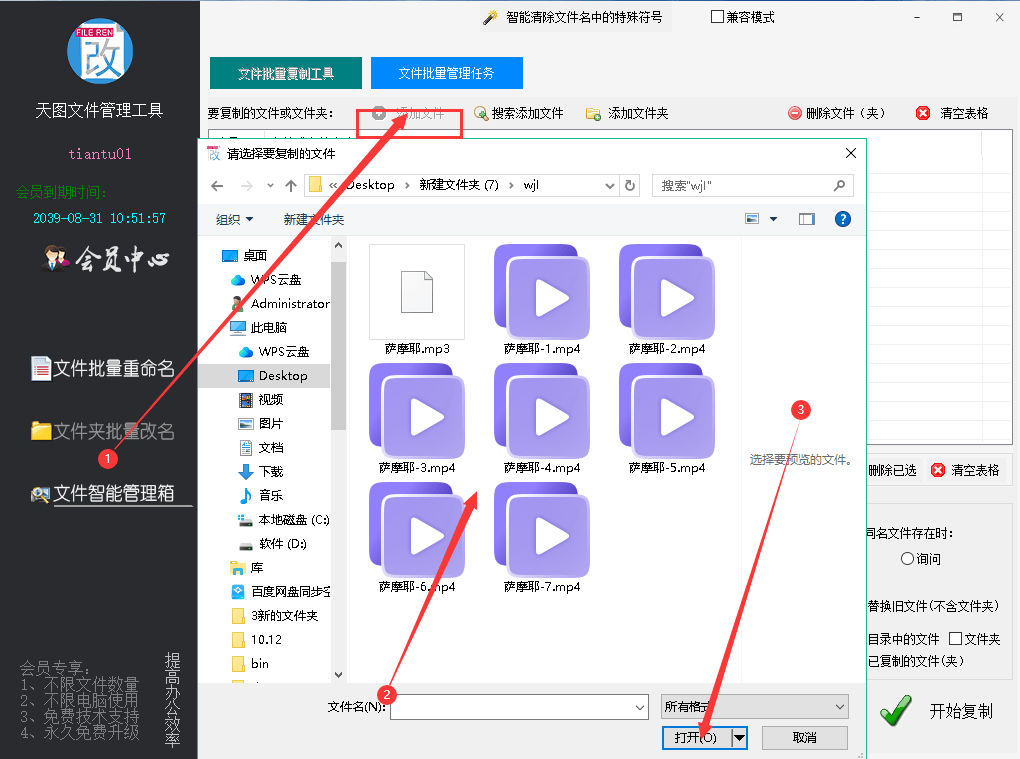This screenshot has width=1020, height=759.
Task: Select Desktop in navigation tree
Action: point(273,376)
